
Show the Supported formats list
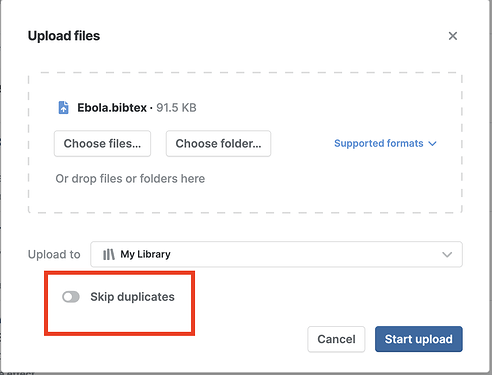[379, 143]
